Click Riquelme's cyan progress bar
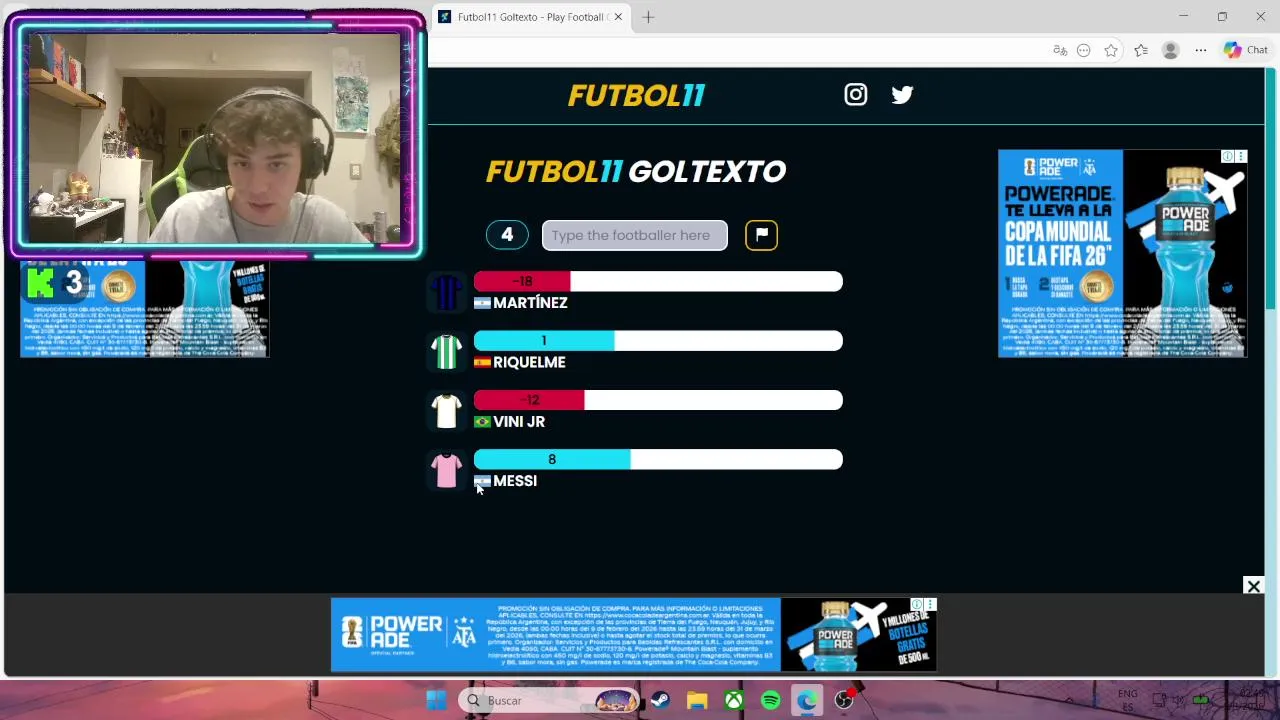 tap(544, 341)
